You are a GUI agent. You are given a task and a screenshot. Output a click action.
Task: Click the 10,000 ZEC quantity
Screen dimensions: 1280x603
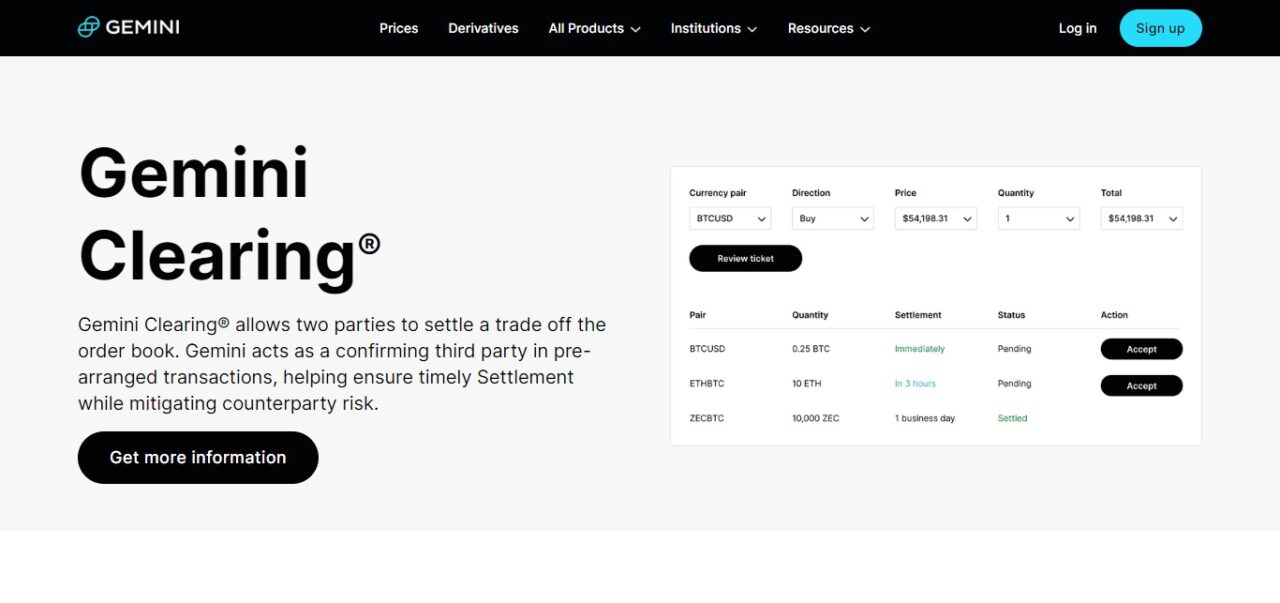tap(816, 418)
